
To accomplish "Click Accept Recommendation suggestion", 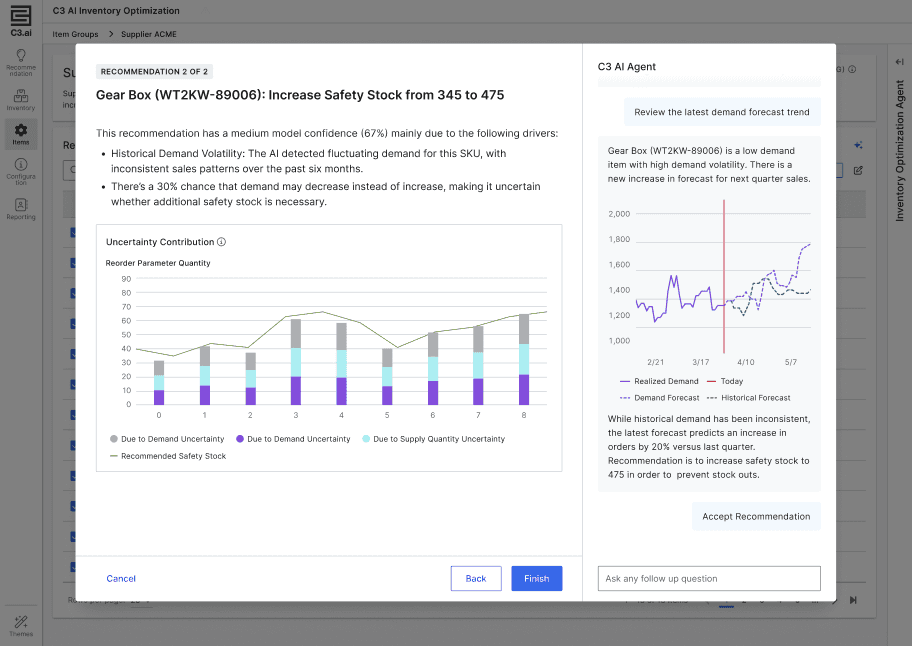I will (756, 516).
